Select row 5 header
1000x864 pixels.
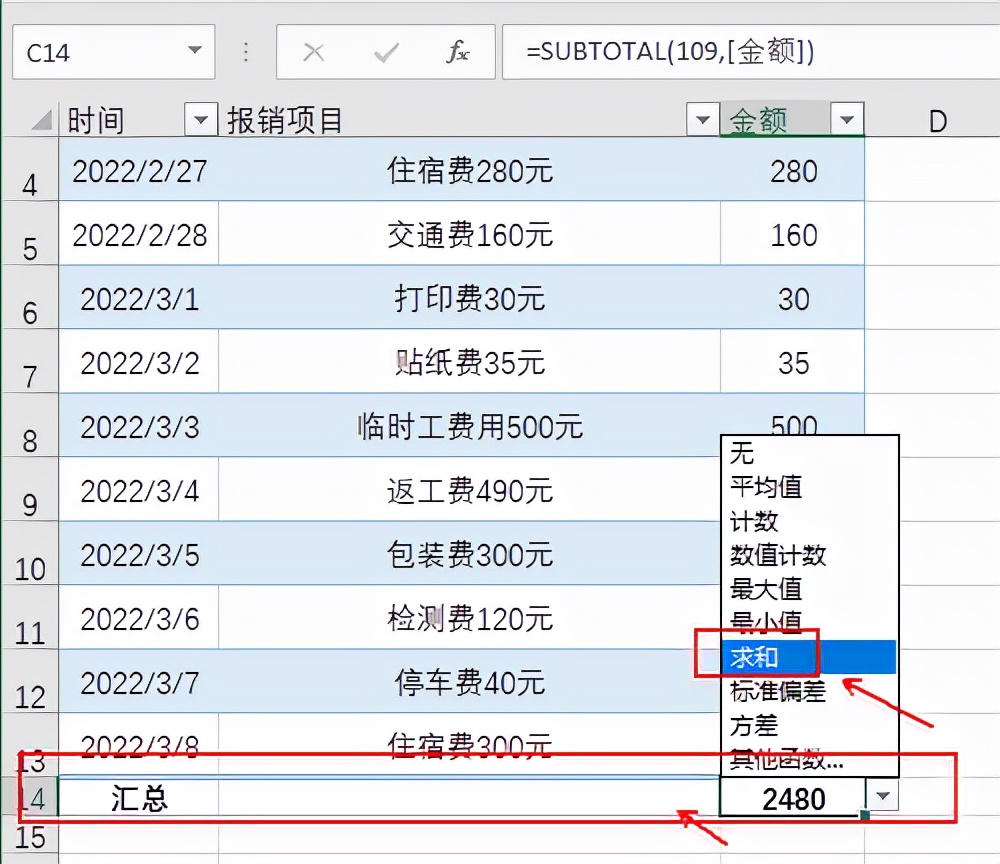pyautogui.click(x=29, y=233)
